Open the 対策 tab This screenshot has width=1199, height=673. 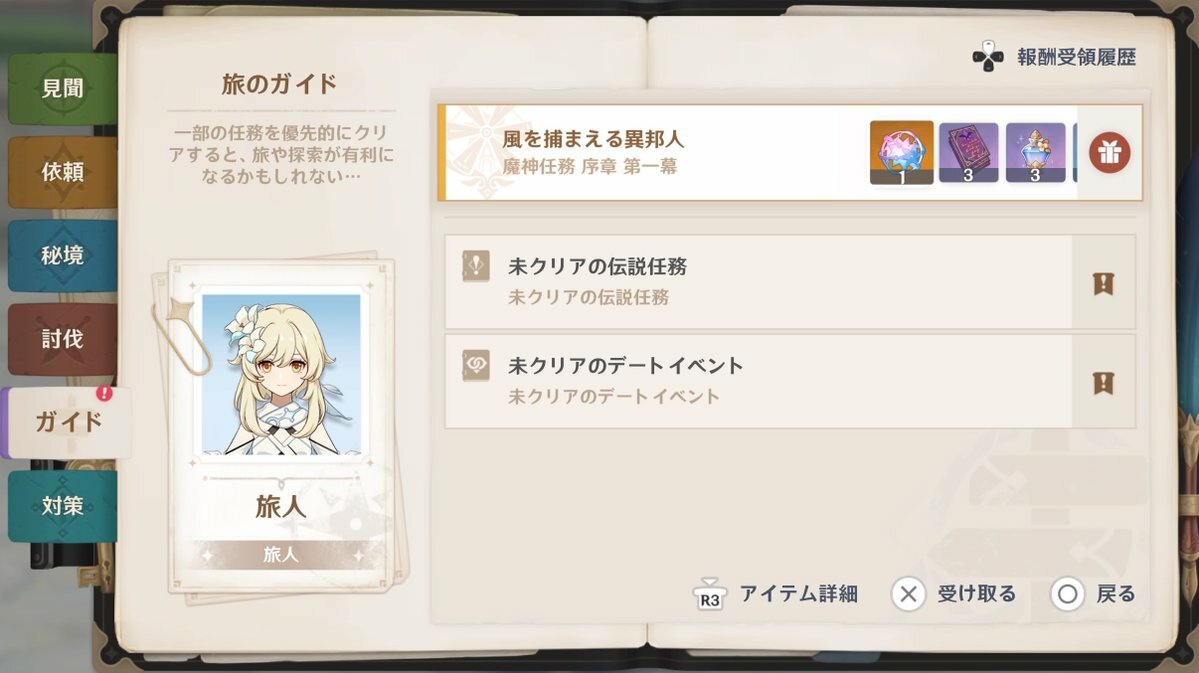click(x=63, y=506)
